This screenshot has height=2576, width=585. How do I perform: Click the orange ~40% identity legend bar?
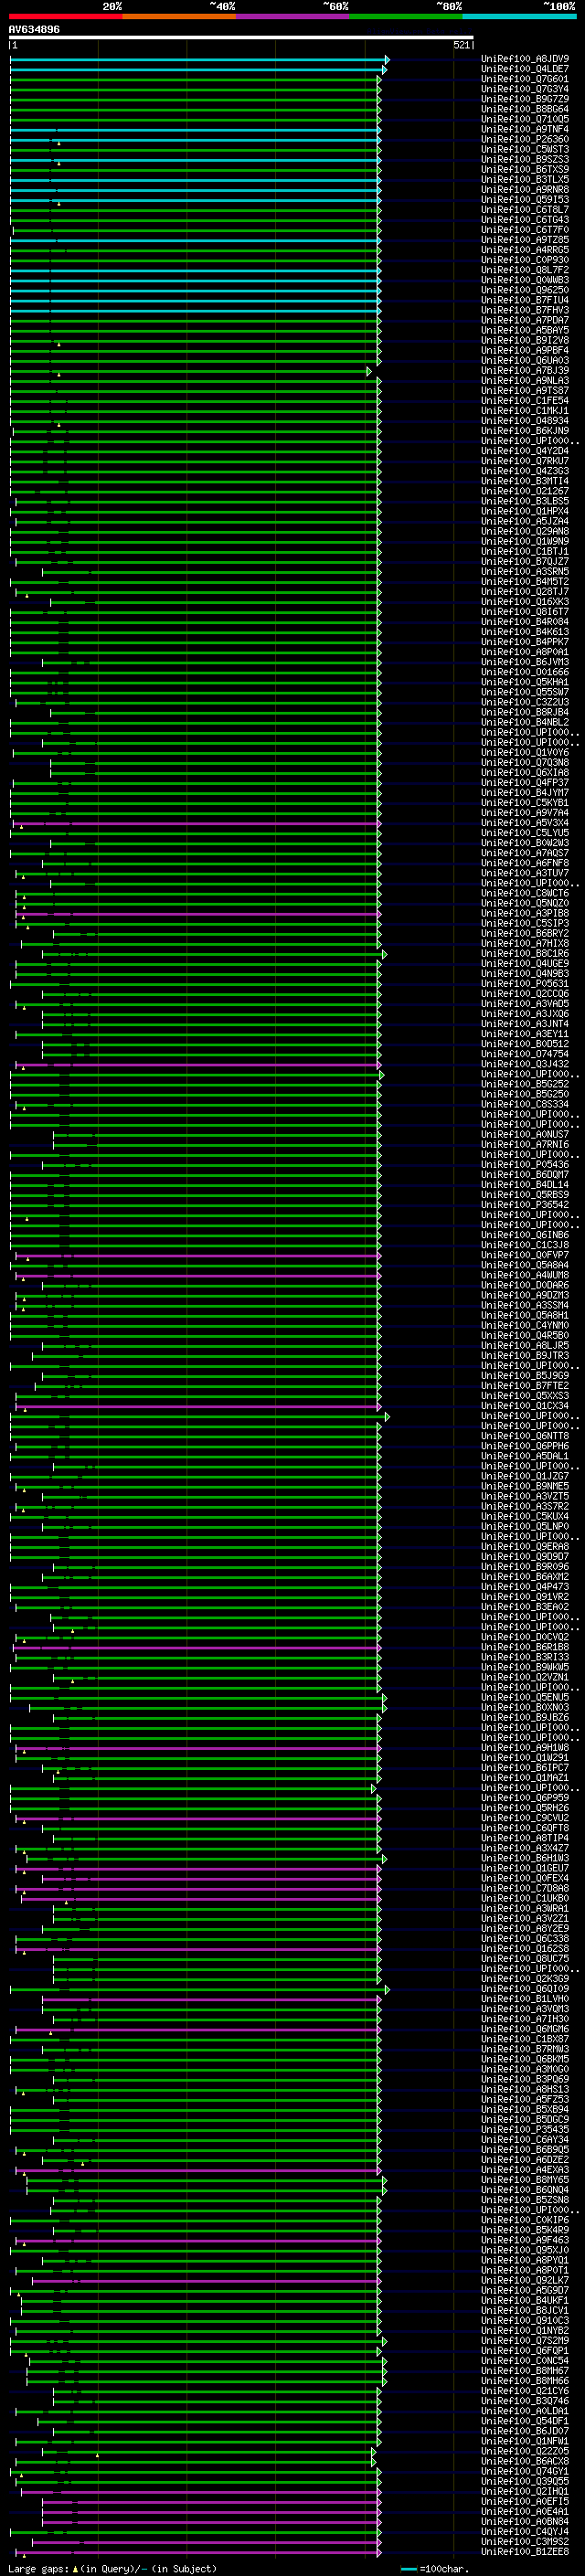coord(179,16)
